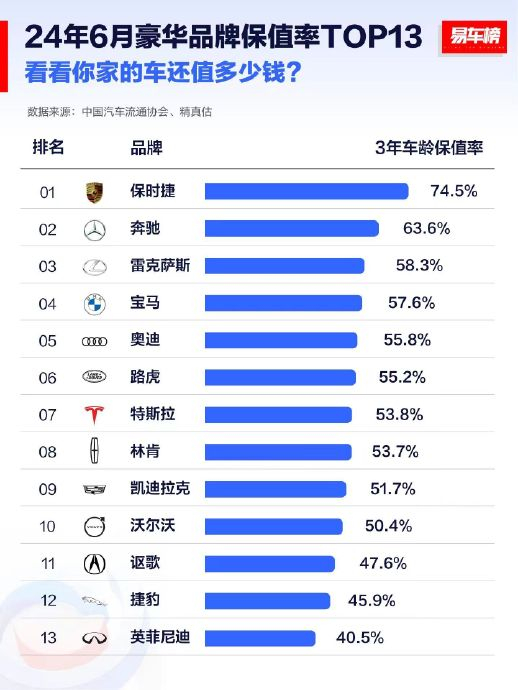Select the Audi four rings logo
Screen dimensions: 518x690
[x=95, y=341]
